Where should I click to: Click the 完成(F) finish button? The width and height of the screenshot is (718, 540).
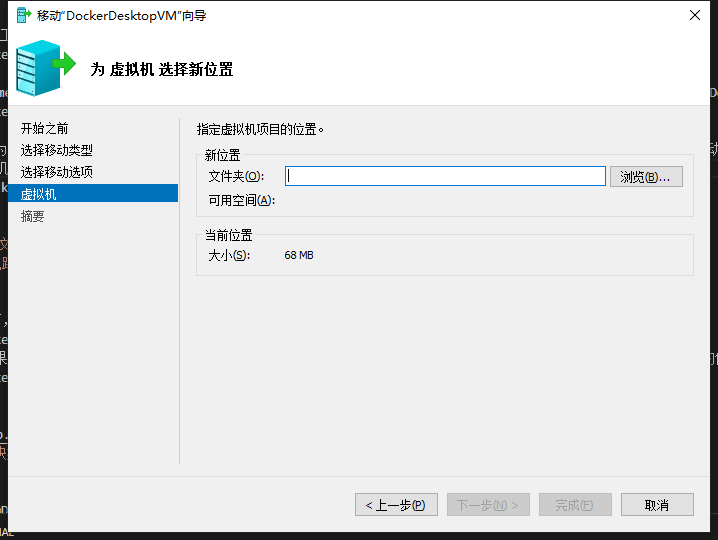click(575, 505)
